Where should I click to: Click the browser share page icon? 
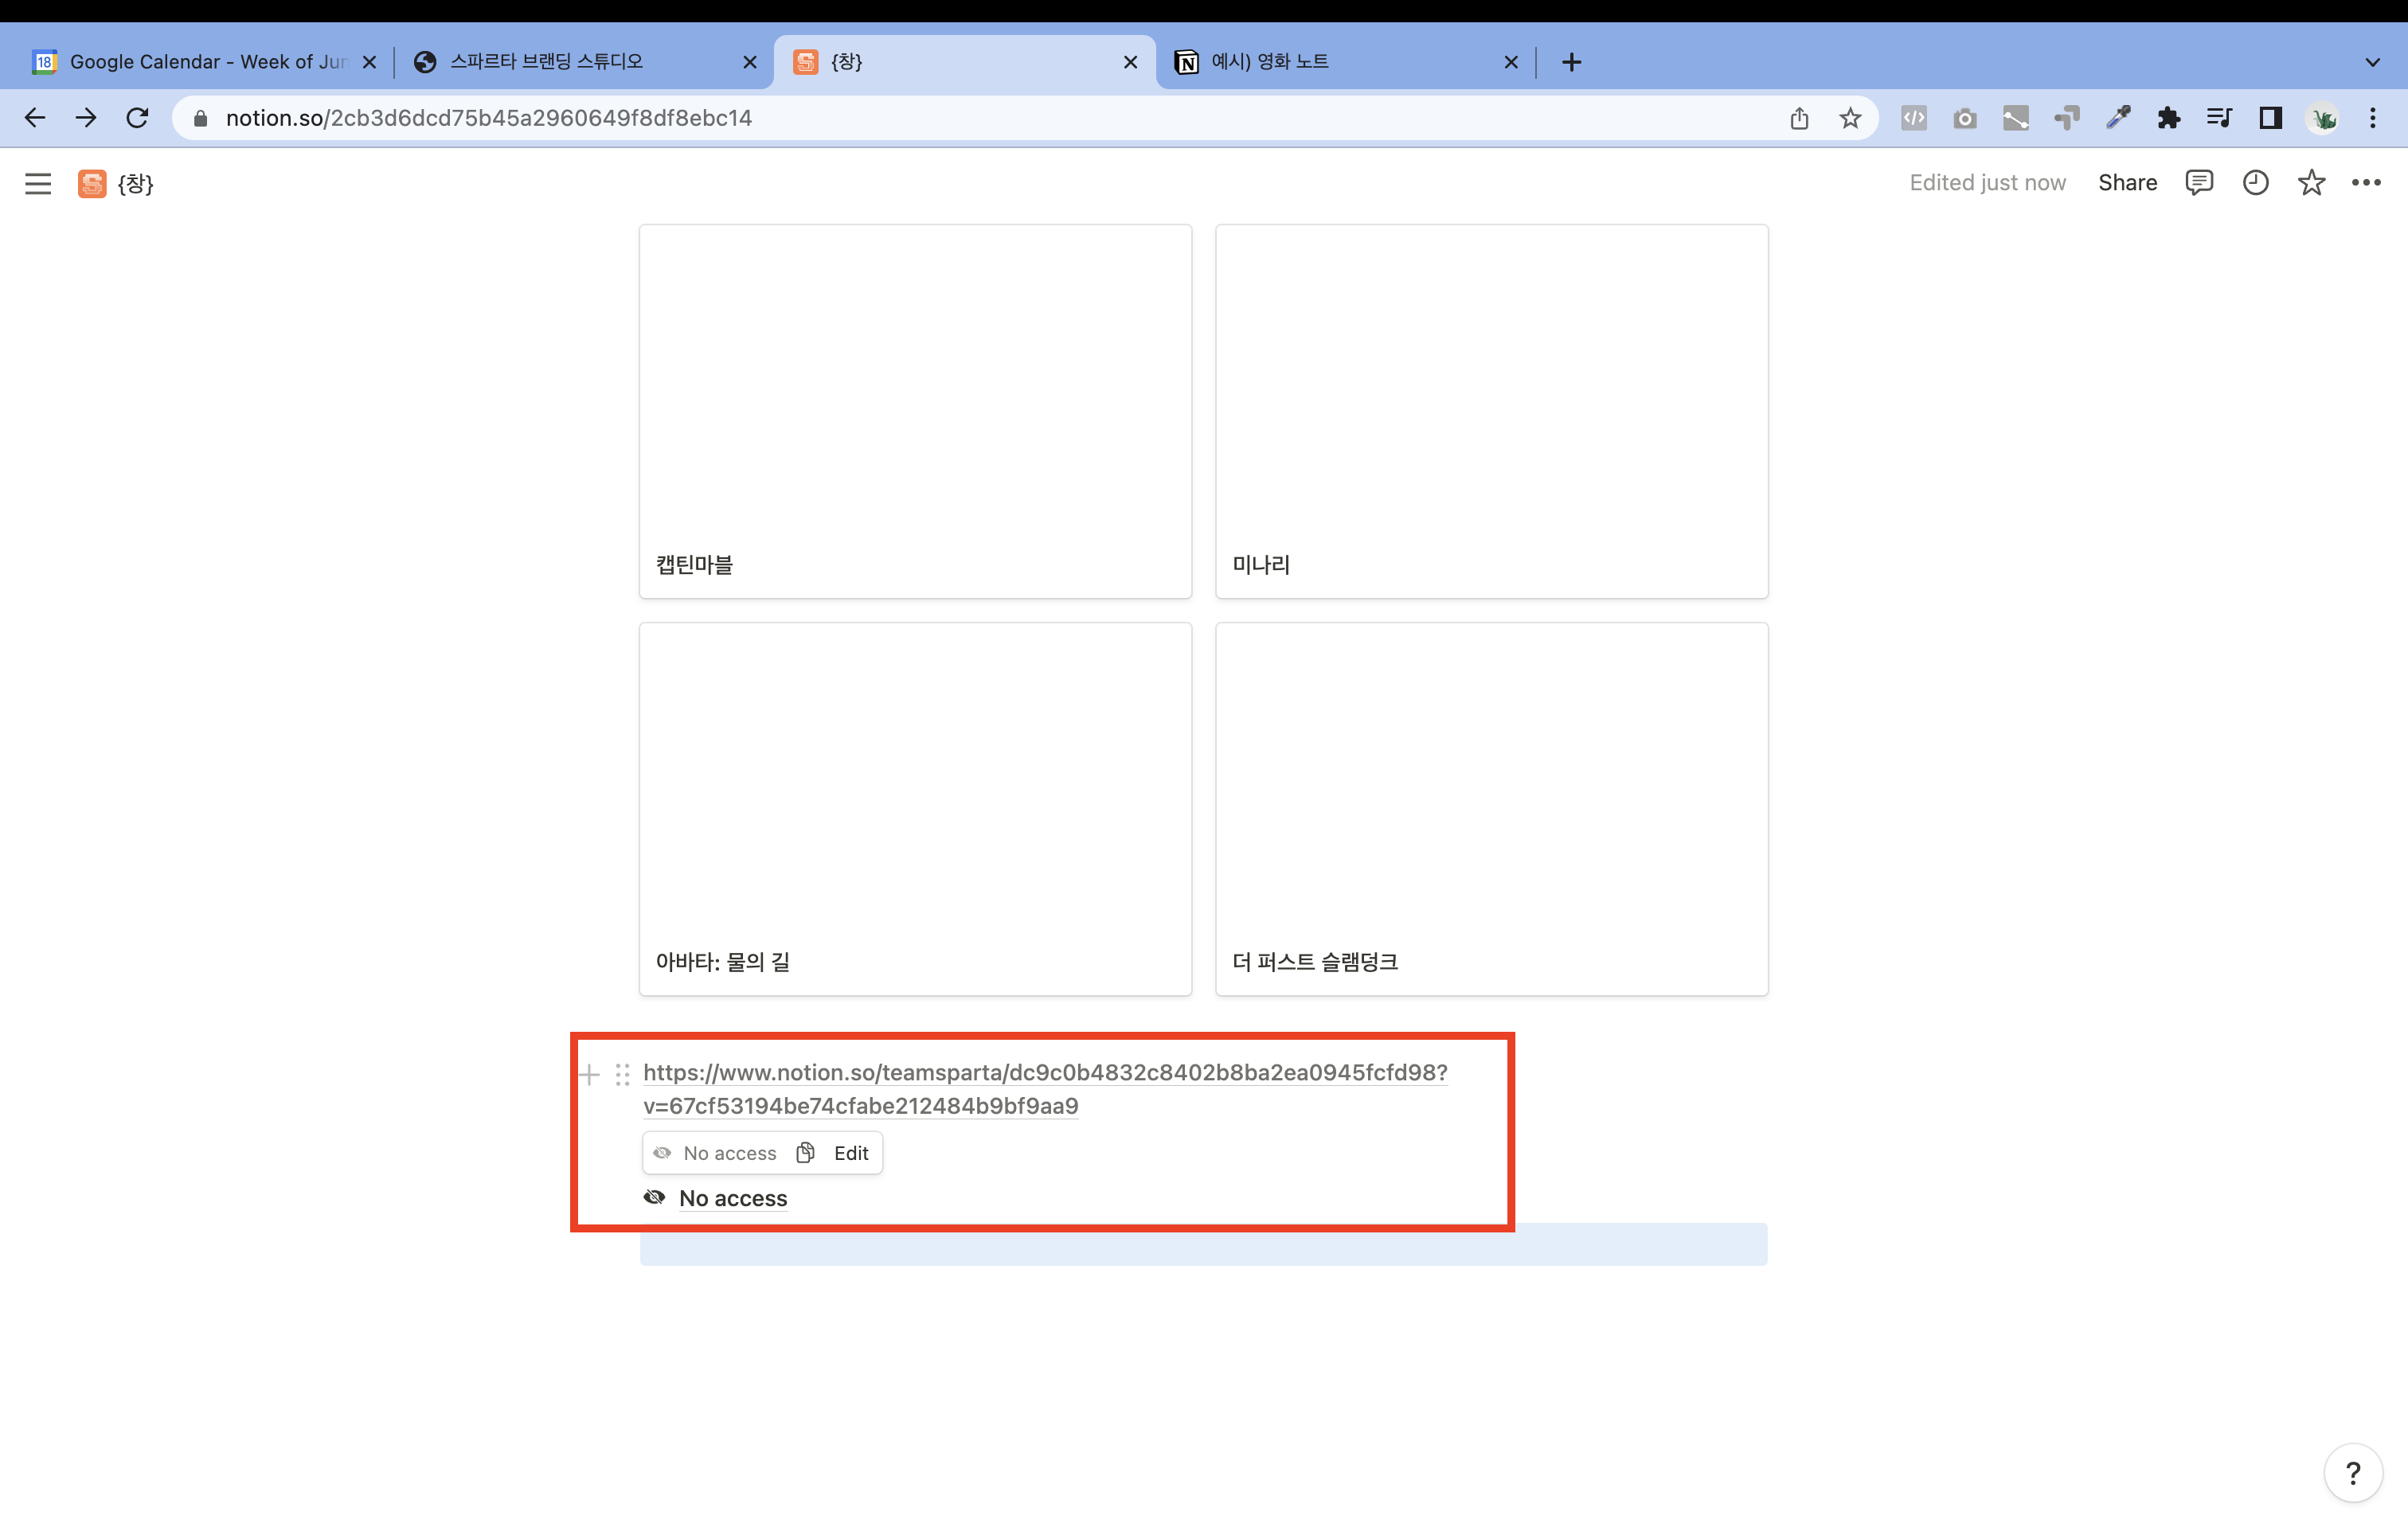[1799, 118]
